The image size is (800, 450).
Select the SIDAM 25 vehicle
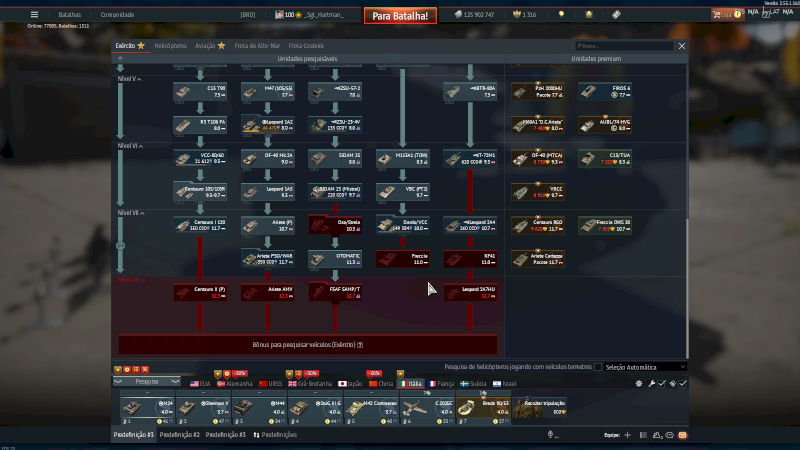335,158
